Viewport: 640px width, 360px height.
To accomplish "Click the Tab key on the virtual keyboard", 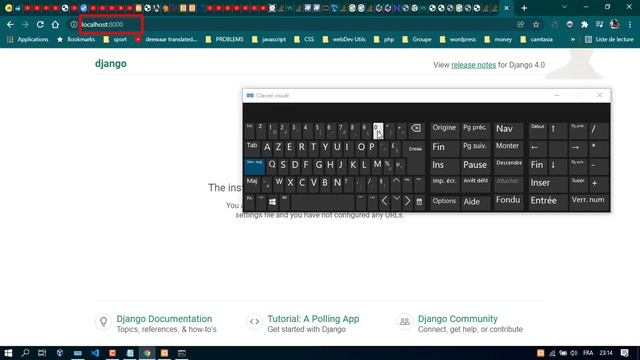I will click(252, 148).
